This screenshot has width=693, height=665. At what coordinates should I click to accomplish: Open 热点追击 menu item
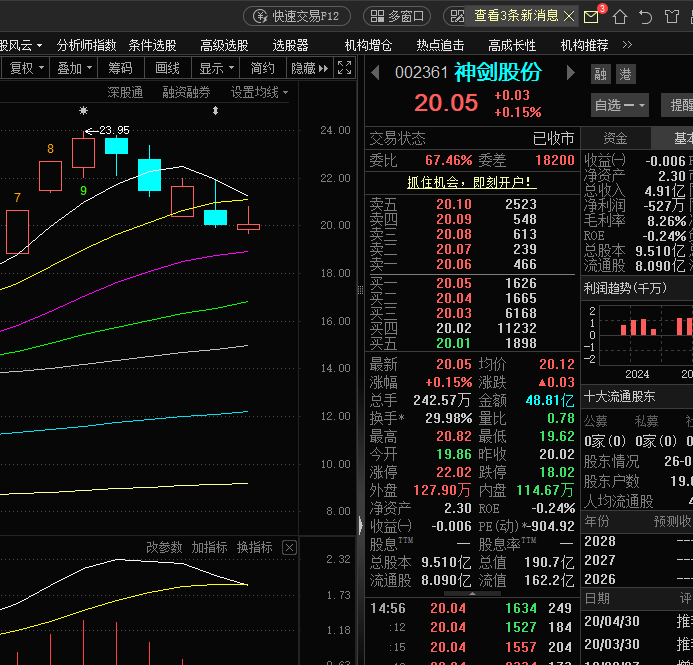(x=441, y=45)
